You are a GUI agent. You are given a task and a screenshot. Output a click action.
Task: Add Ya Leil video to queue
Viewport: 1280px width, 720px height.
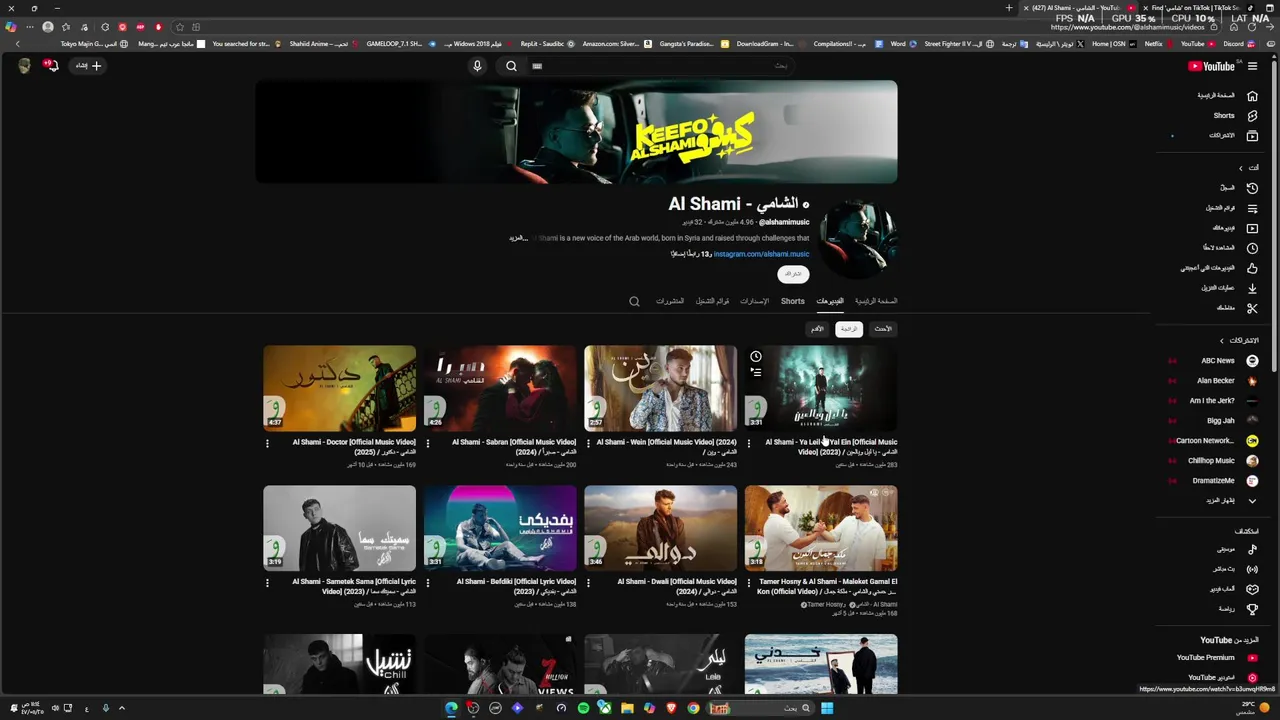coord(756,373)
